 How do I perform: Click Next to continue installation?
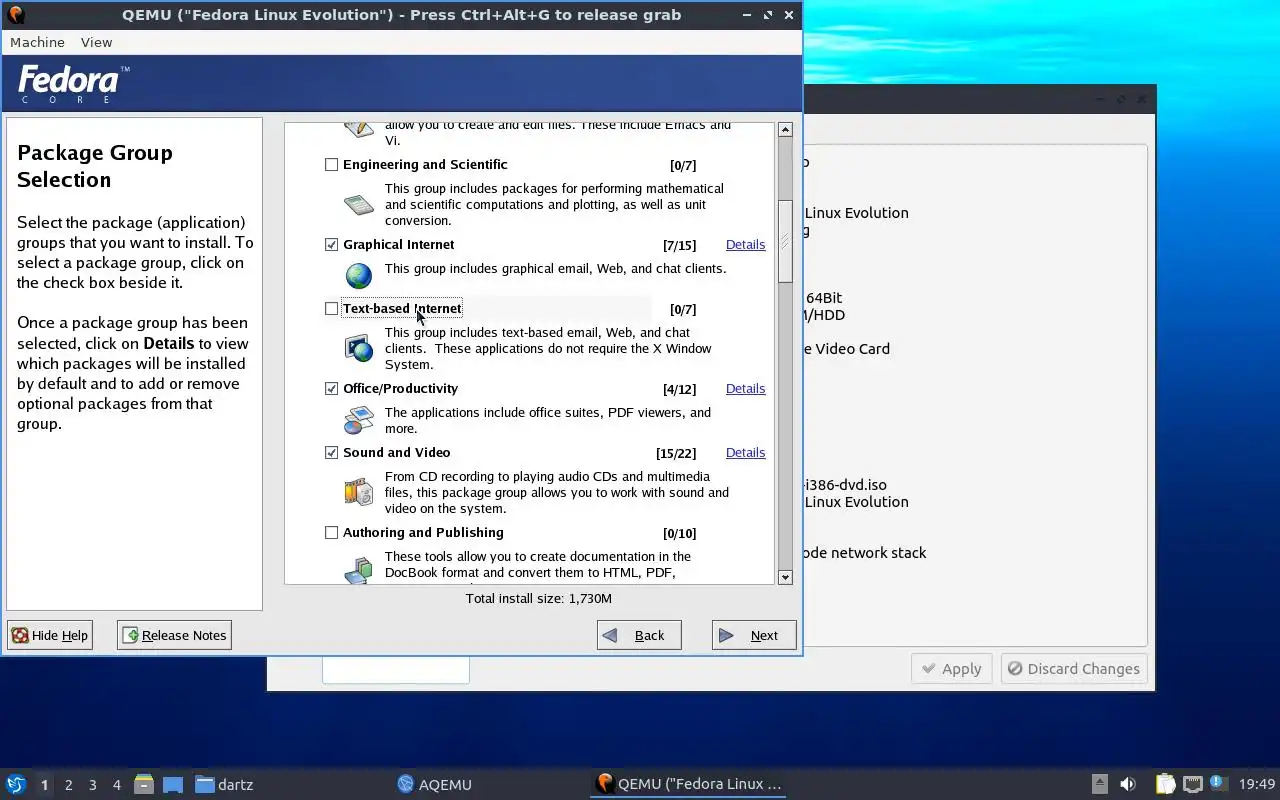754,635
